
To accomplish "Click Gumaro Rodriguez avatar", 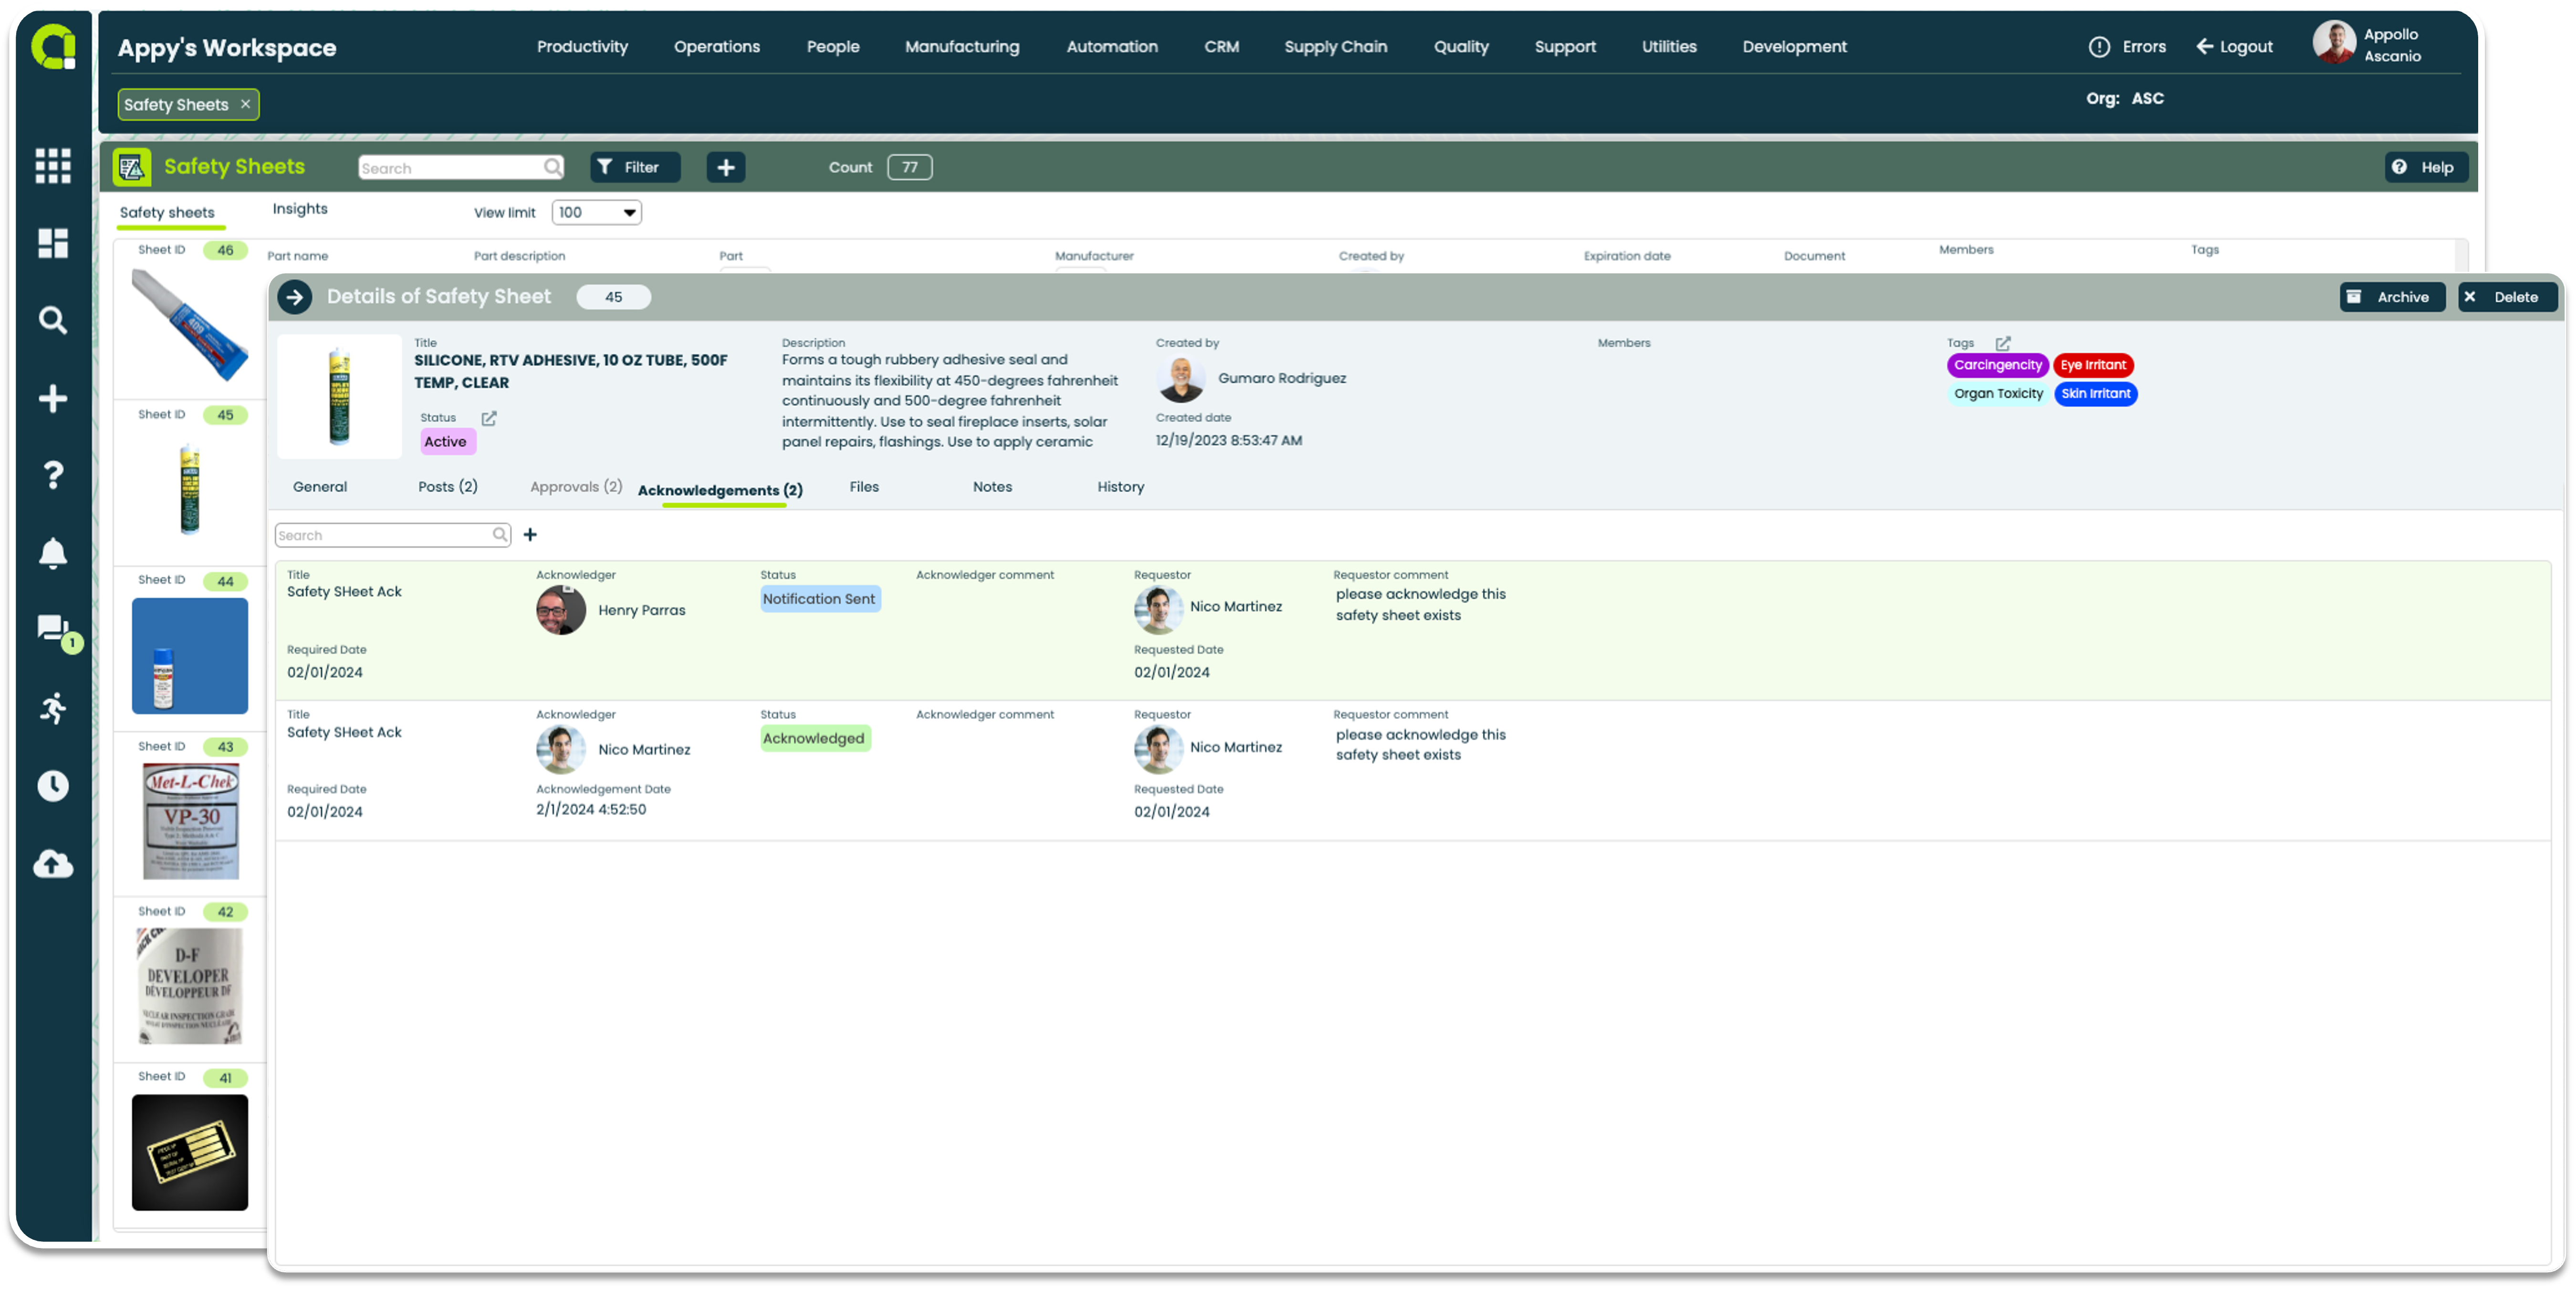I will [1181, 379].
